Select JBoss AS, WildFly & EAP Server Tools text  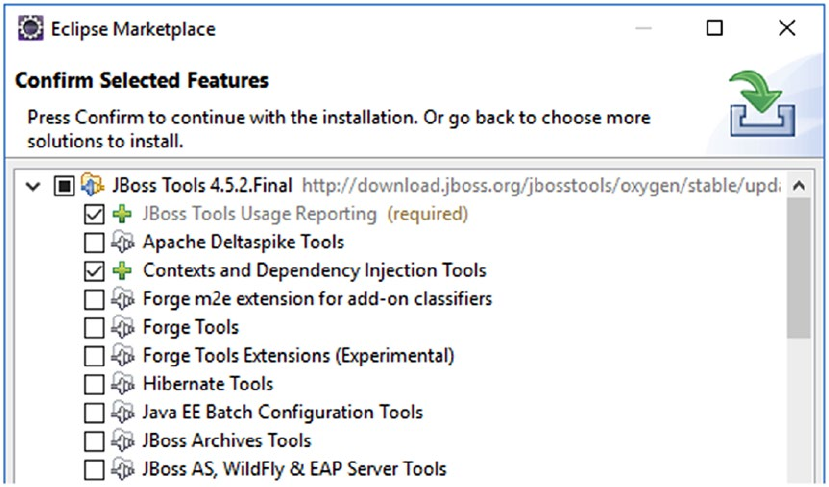pyautogui.click(x=294, y=470)
